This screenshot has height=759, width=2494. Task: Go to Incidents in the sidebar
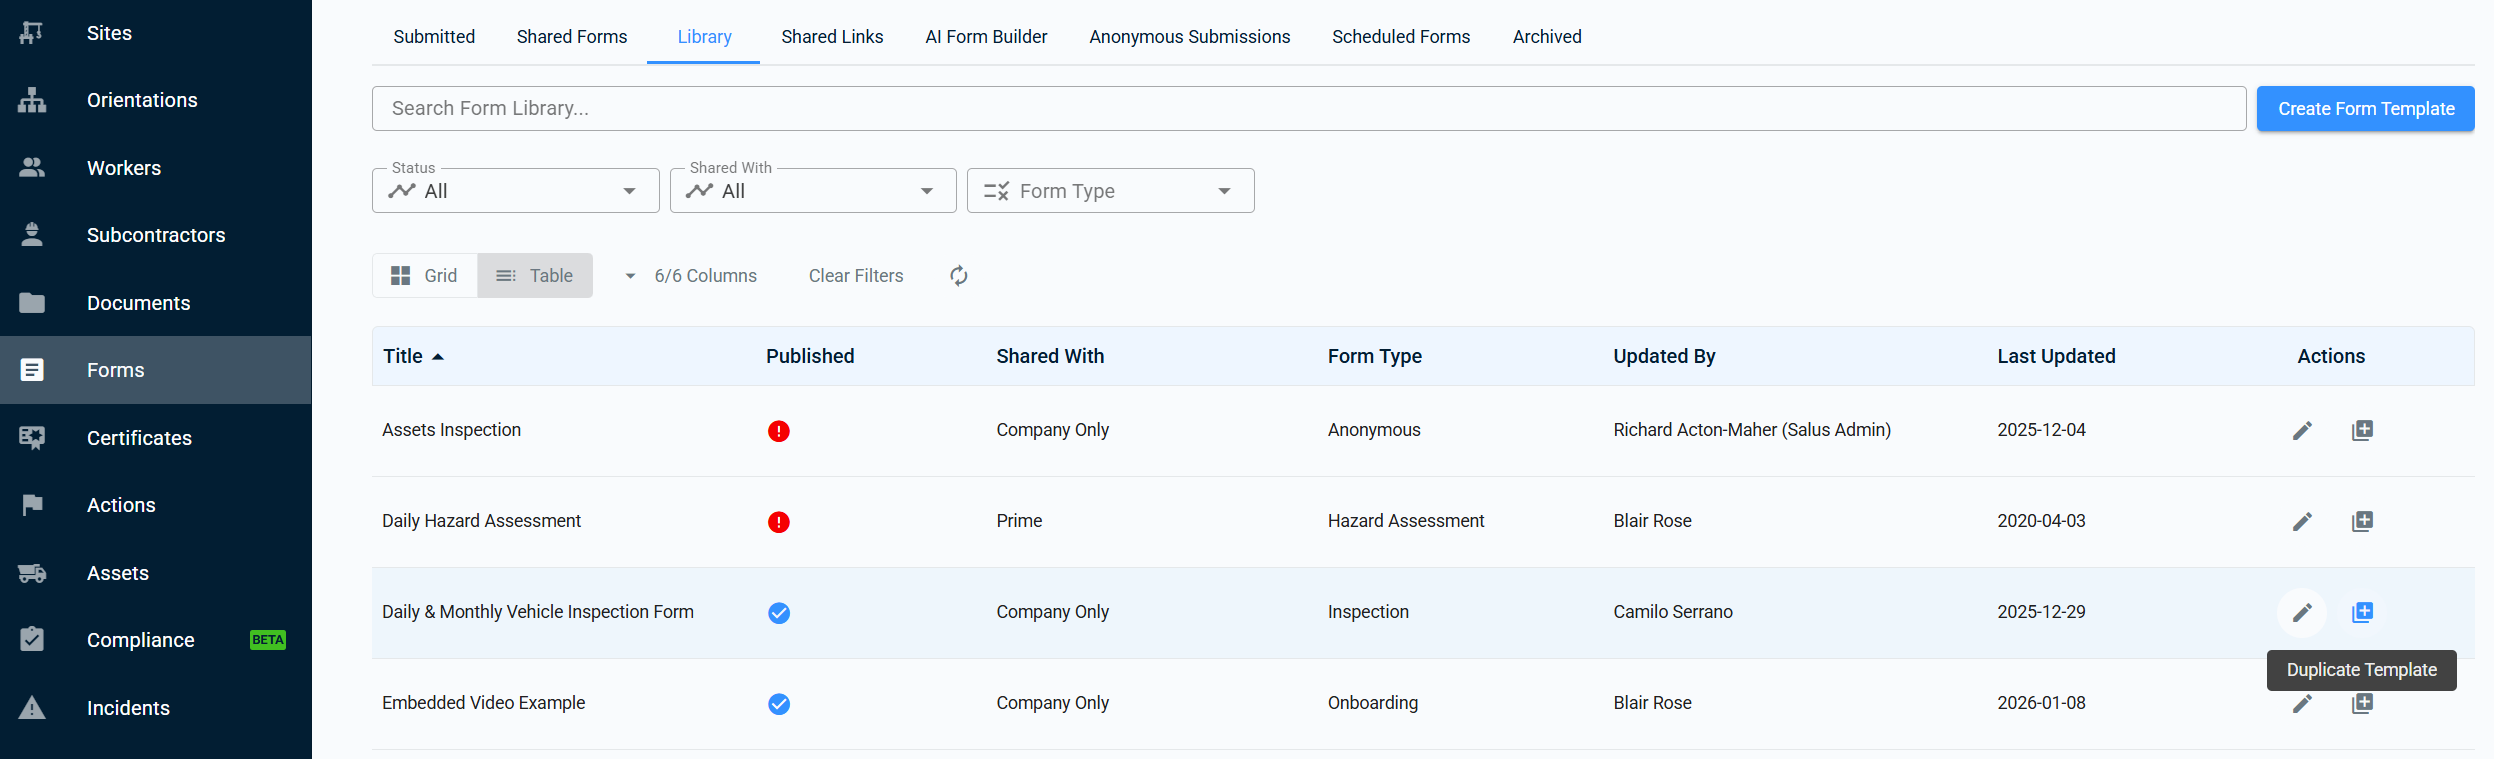pos(128,708)
